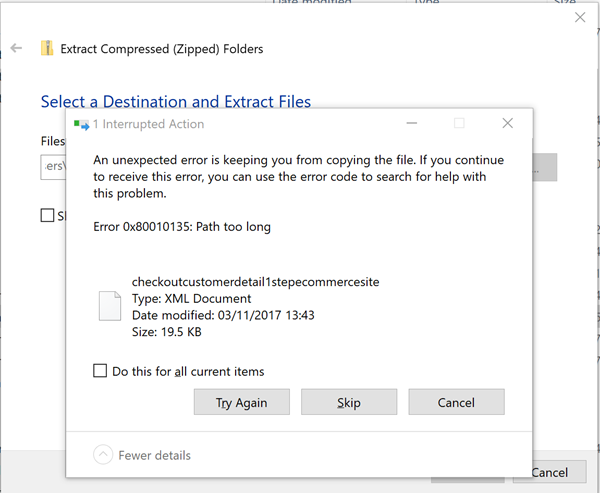The height and width of the screenshot is (493, 600).
Task: Click 'Date modified: 03/11/2017 13:43' text
Action: pos(223,315)
